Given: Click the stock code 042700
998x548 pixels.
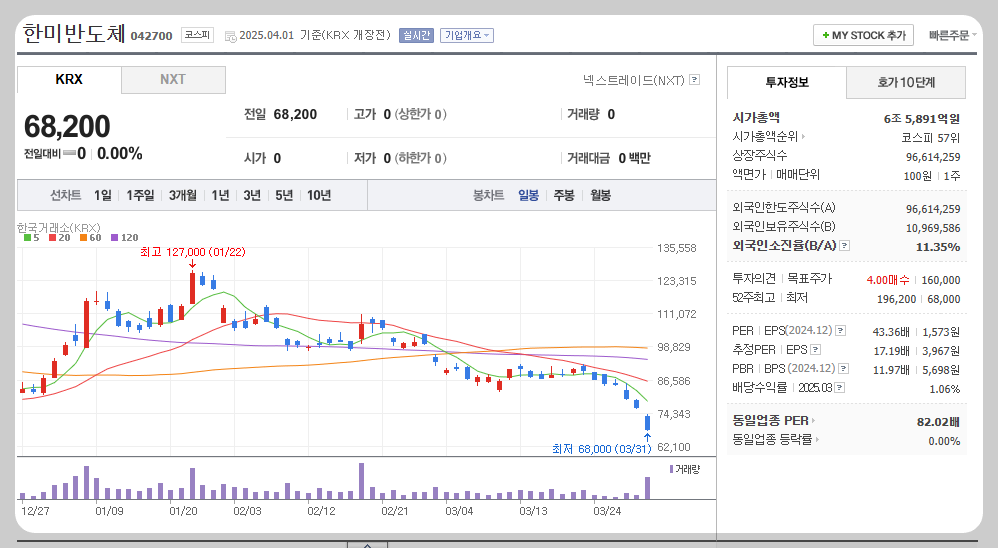Looking at the screenshot, I should tap(151, 36).
